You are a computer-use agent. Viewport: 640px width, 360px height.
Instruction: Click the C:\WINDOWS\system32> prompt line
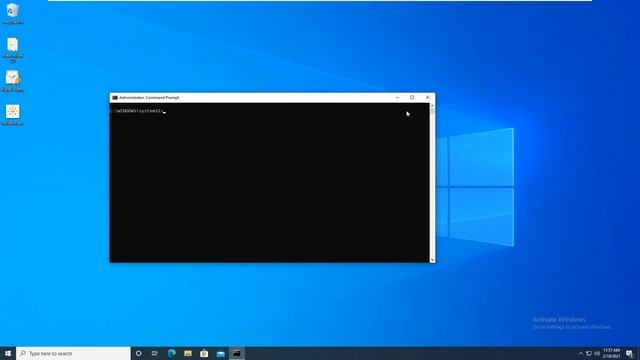137,111
